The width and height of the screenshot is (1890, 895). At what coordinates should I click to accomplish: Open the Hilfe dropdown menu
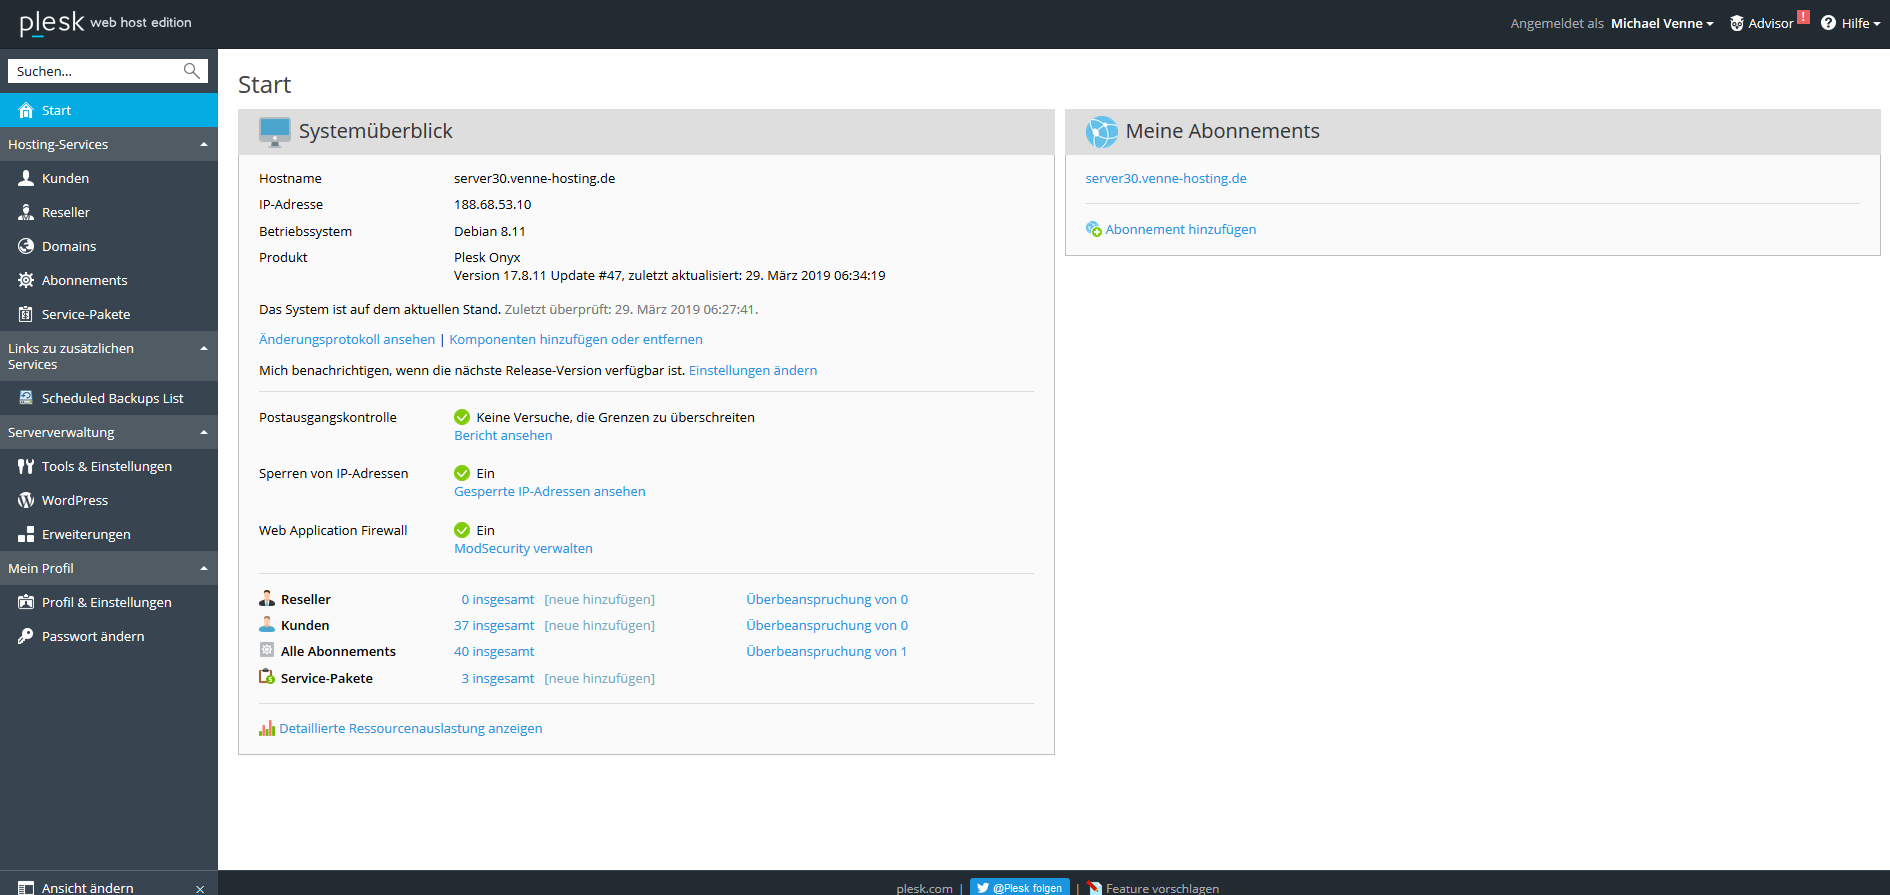[x=1861, y=23]
